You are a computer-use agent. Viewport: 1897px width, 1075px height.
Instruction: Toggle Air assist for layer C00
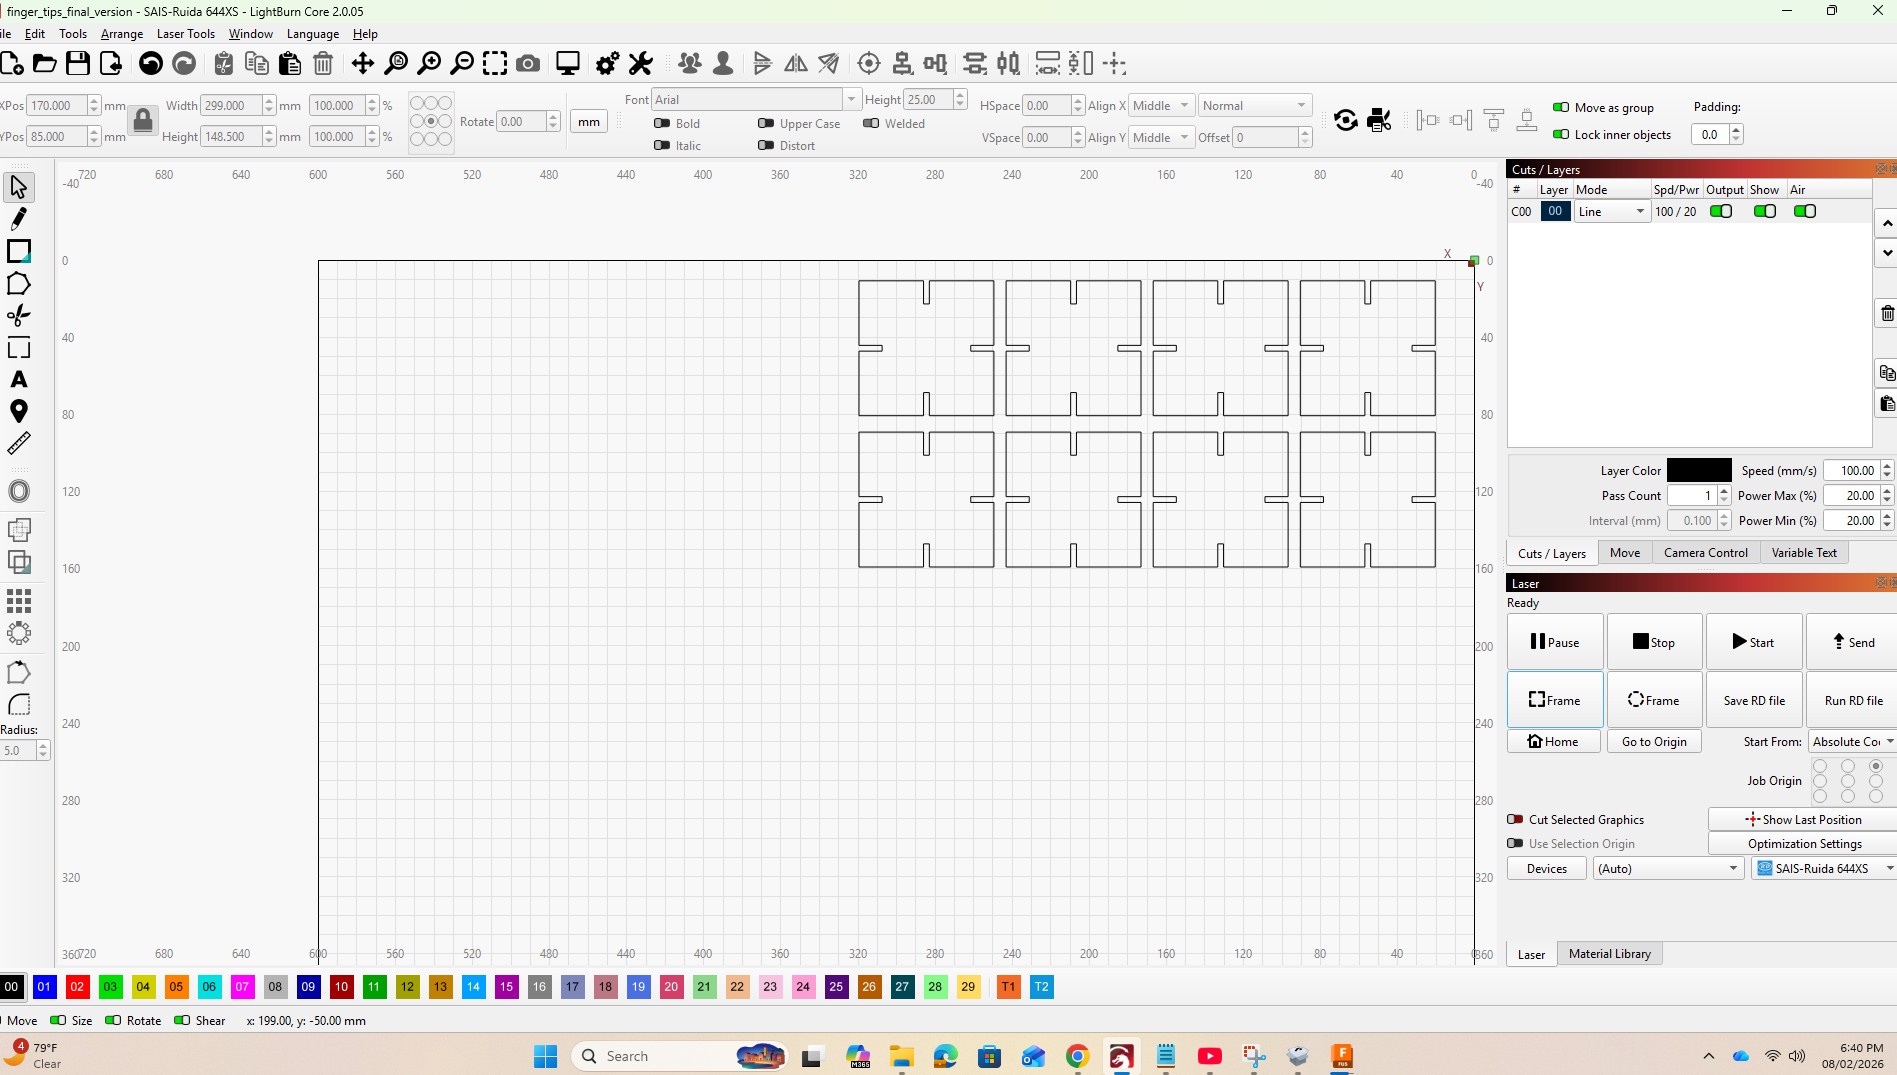tap(1805, 211)
